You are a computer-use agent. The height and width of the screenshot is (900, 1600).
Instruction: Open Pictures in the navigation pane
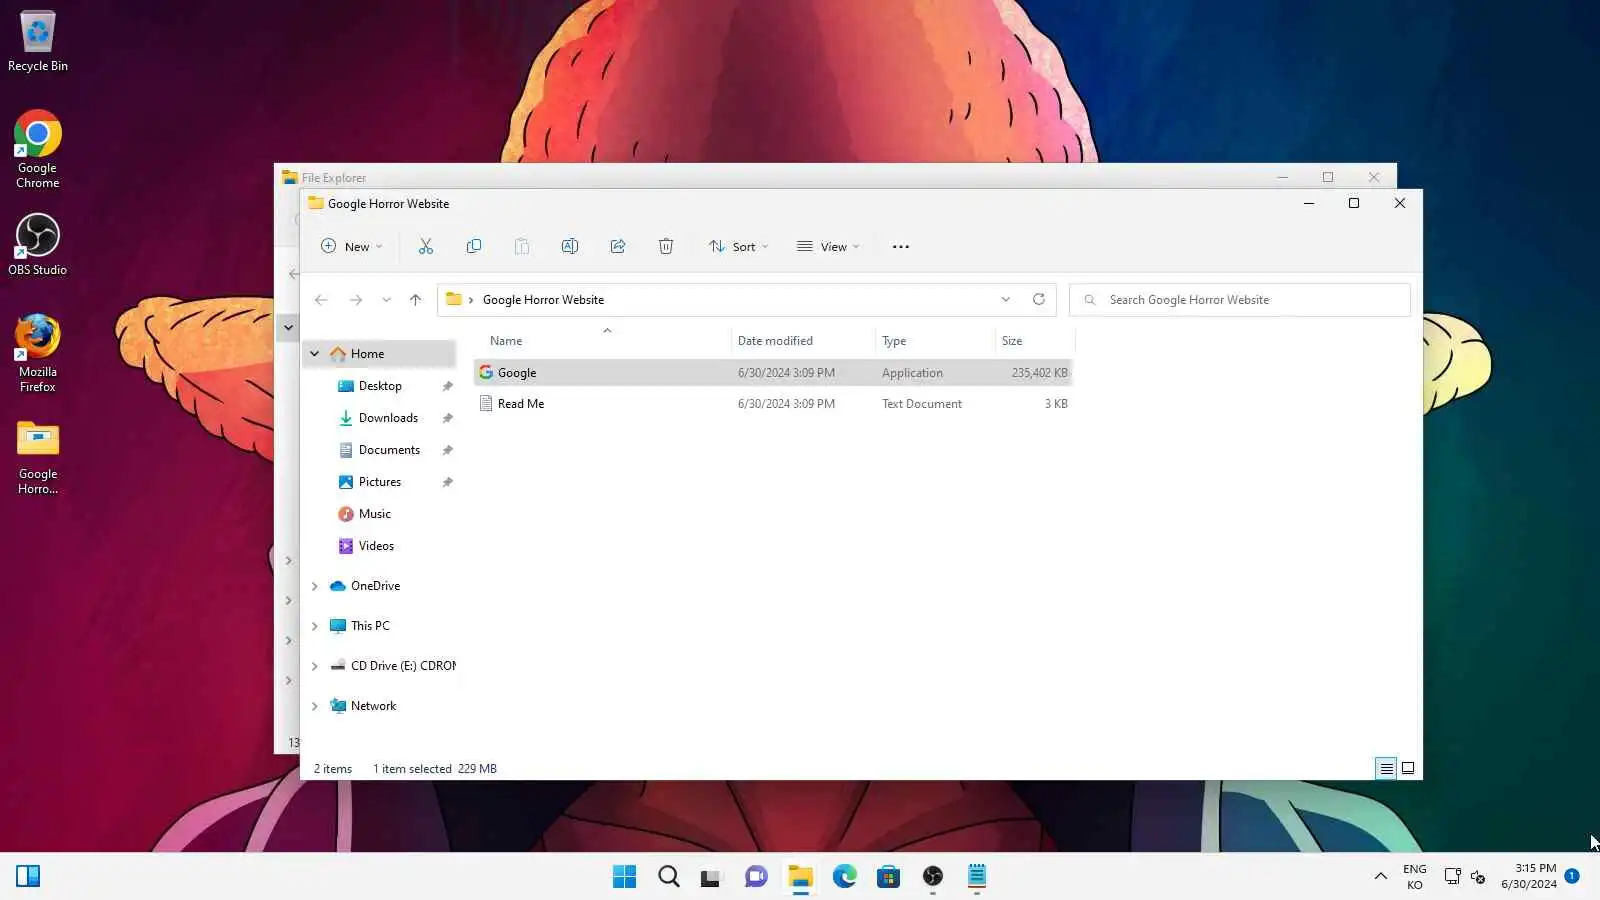[380, 482]
